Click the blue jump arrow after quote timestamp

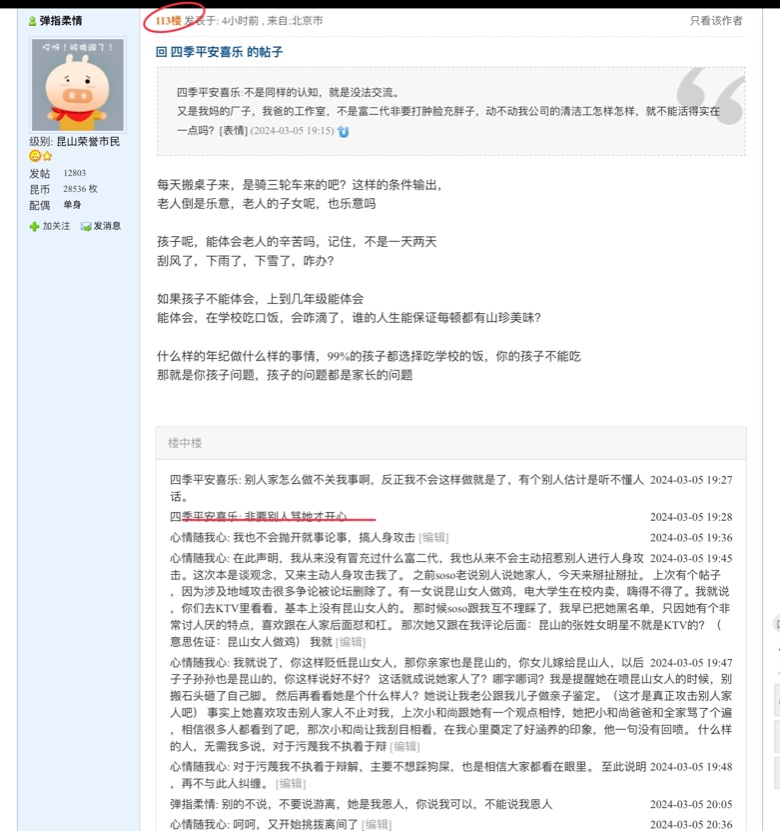[343, 131]
